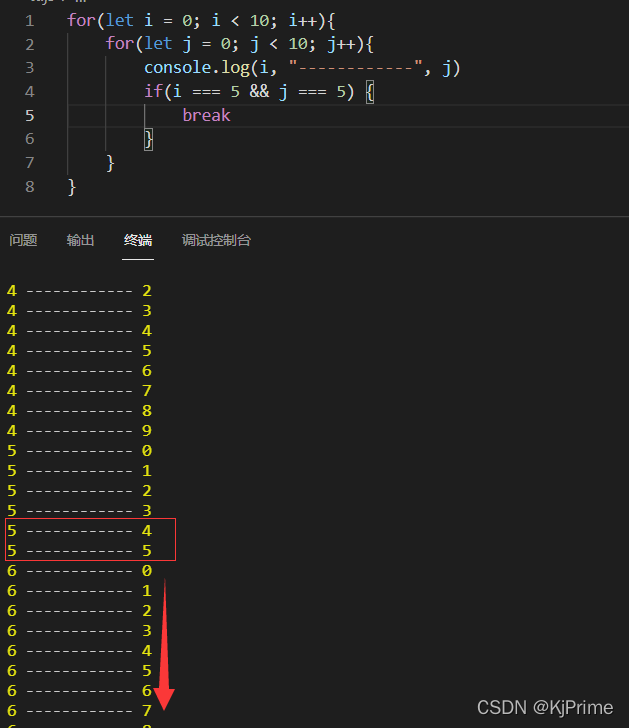Click terminal output row 5 ---- 4
Image resolution: width=629 pixels, height=728 pixels.
pos(79,531)
